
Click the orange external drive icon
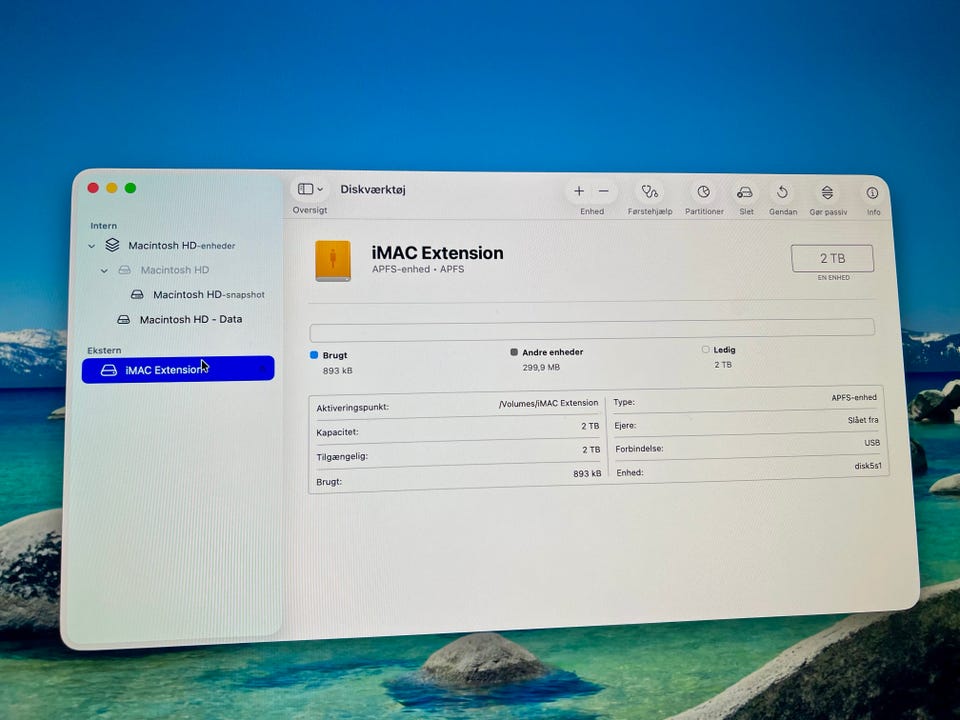(333, 261)
